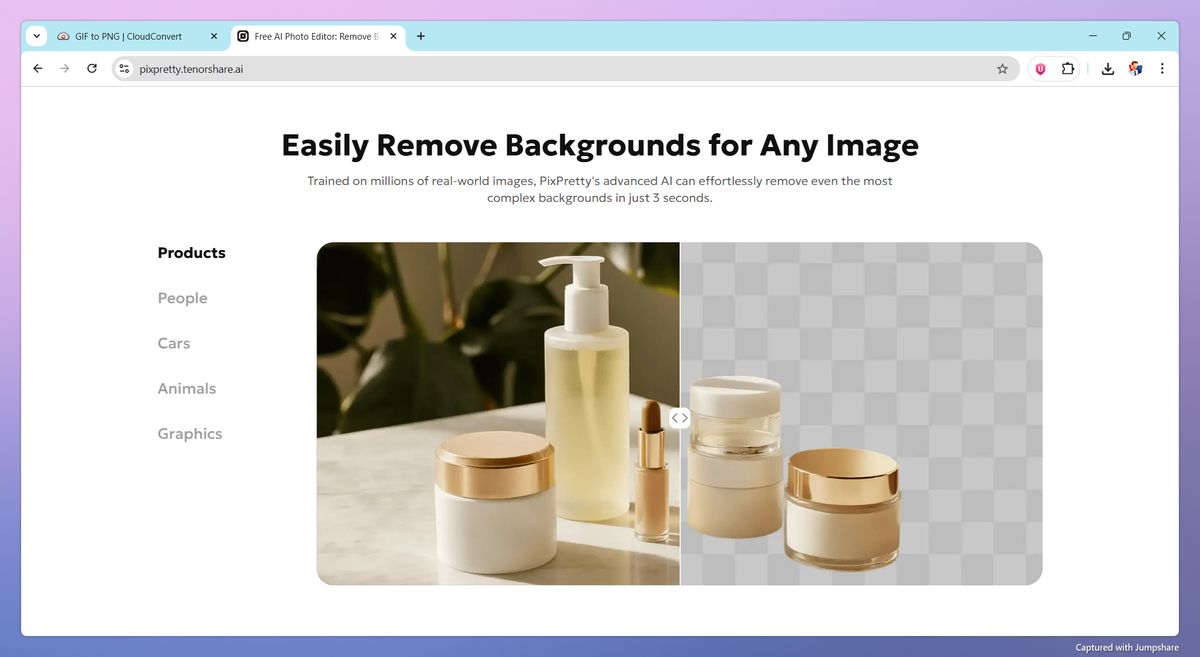Viewport: 1200px width, 657px height.
Task: Open Chrome's three-dot menu
Action: (1162, 68)
